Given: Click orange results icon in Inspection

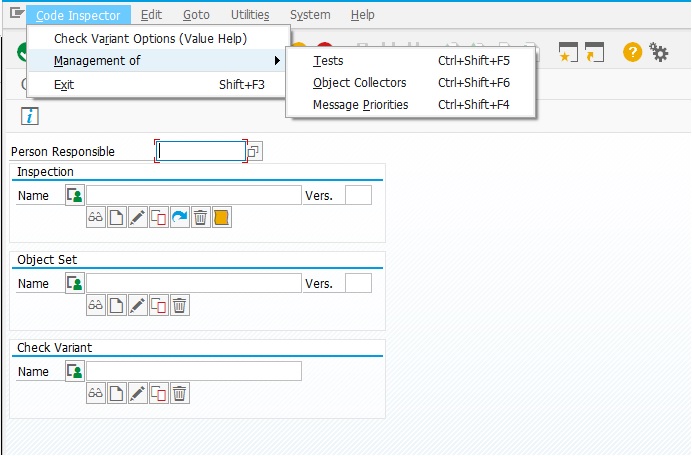Looking at the screenshot, I should pyautogui.click(x=222, y=218).
